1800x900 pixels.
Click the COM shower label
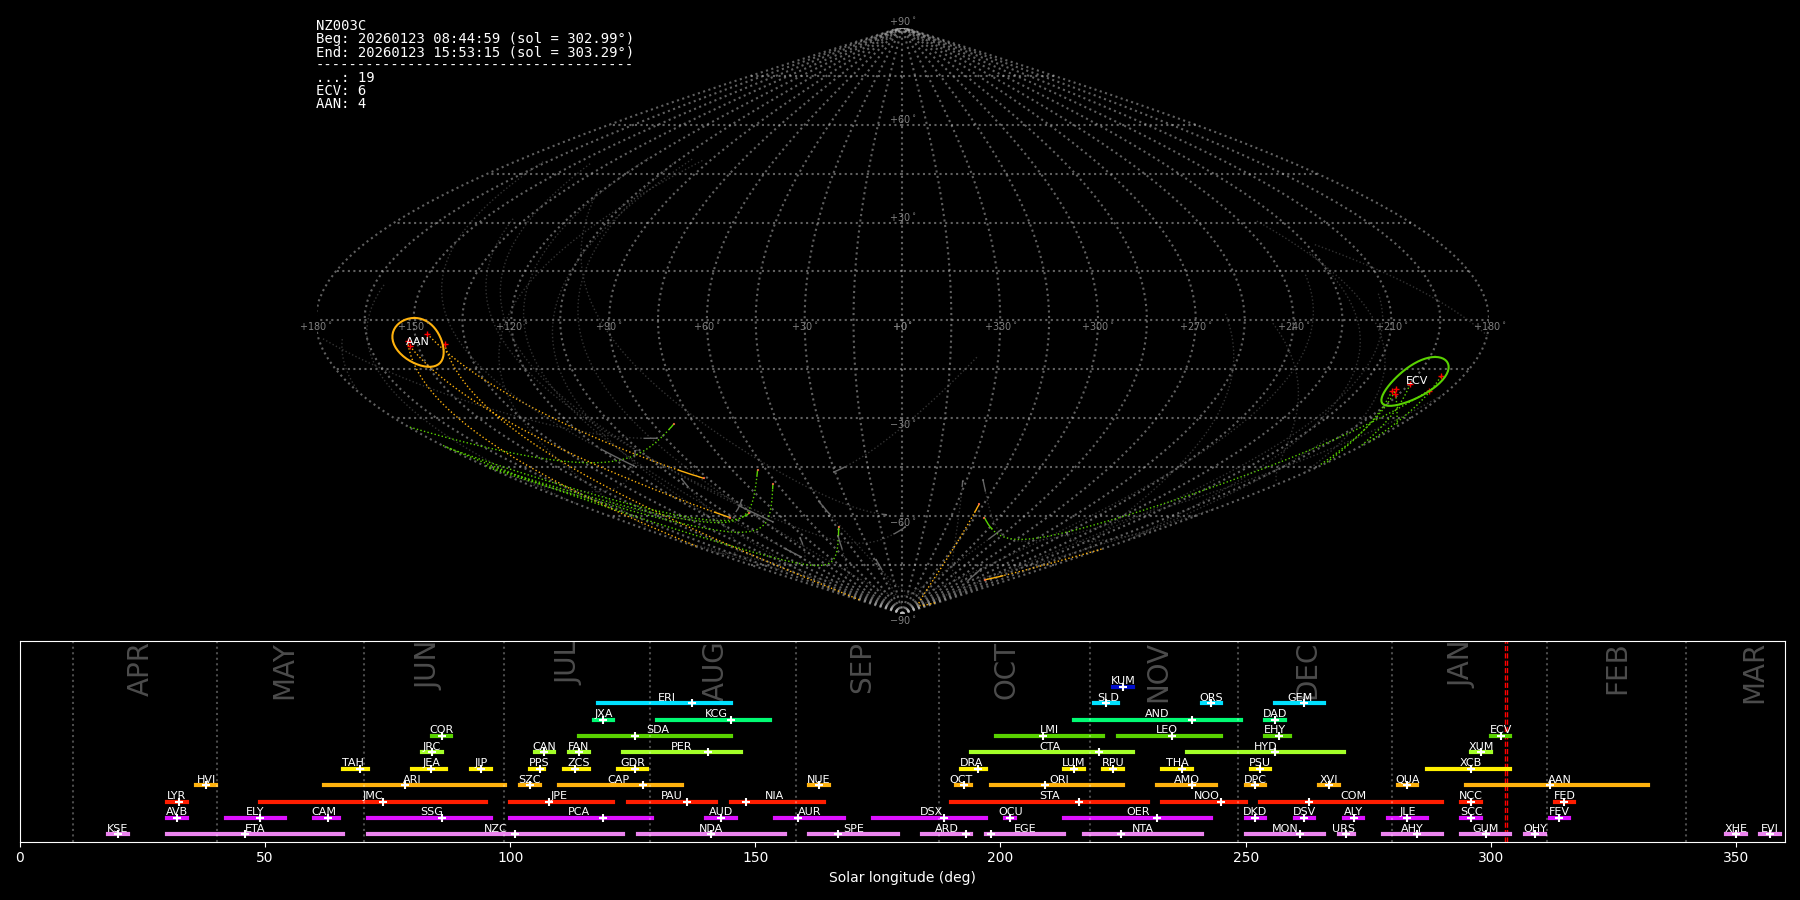pyautogui.click(x=1353, y=796)
